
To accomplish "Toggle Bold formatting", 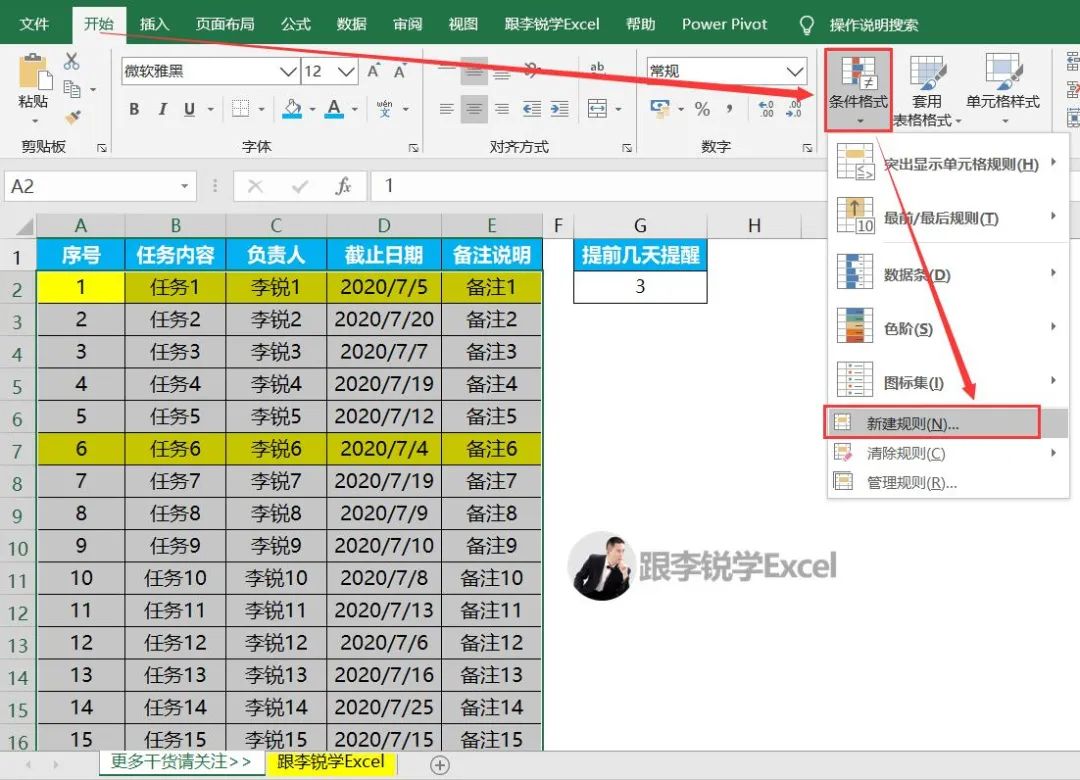I will coord(134,109).
